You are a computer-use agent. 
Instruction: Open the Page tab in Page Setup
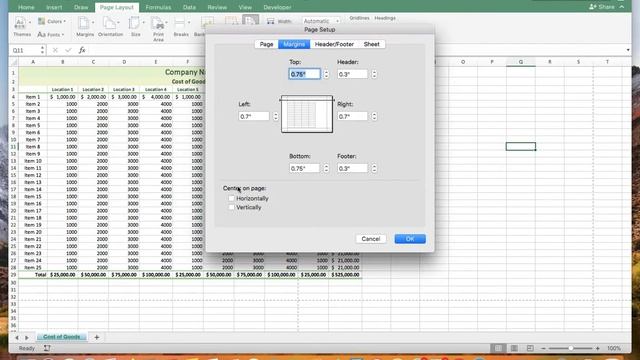[x=267, y=44]
